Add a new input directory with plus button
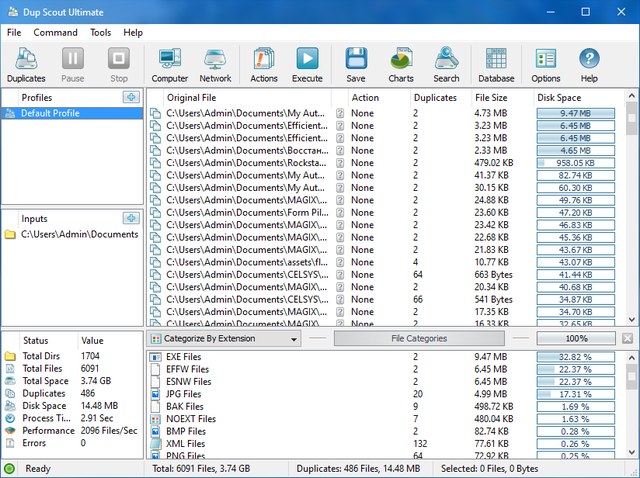The width and height of the screenshot is (640, 478). click(131, 218)
